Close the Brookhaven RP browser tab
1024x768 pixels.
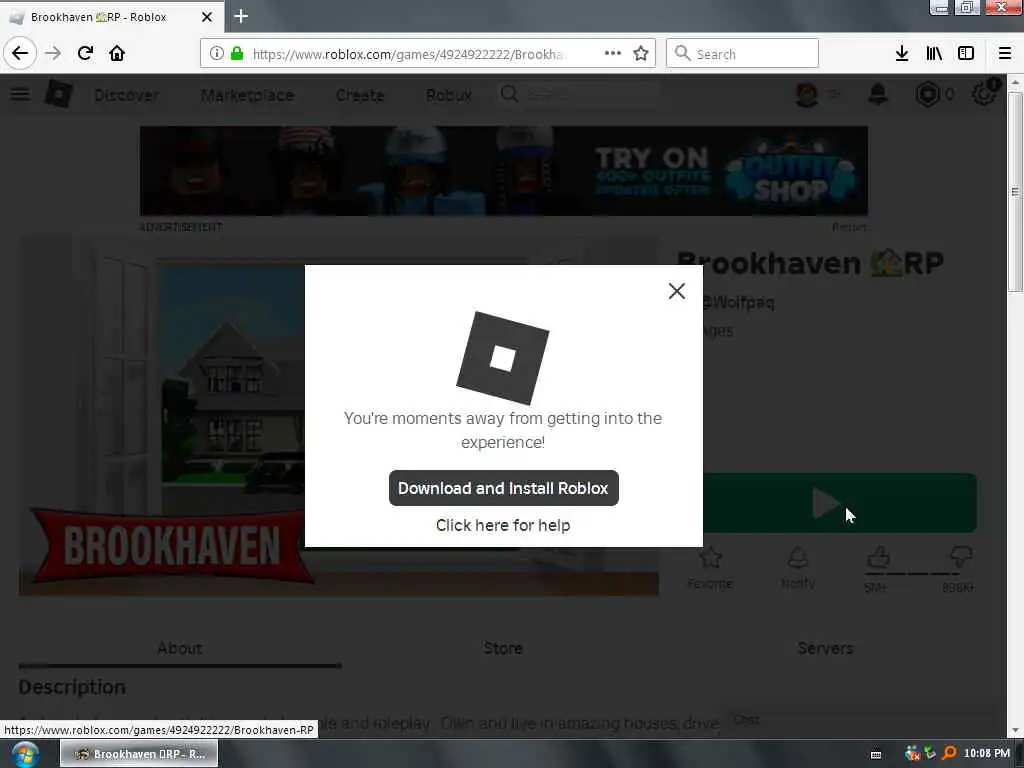pos(206,17)
